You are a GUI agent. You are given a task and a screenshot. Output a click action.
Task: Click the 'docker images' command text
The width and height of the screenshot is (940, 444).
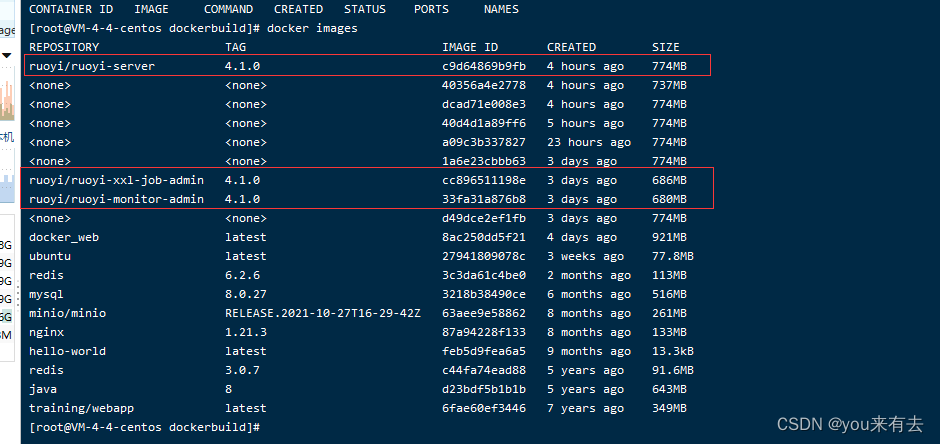pos(312,28)
